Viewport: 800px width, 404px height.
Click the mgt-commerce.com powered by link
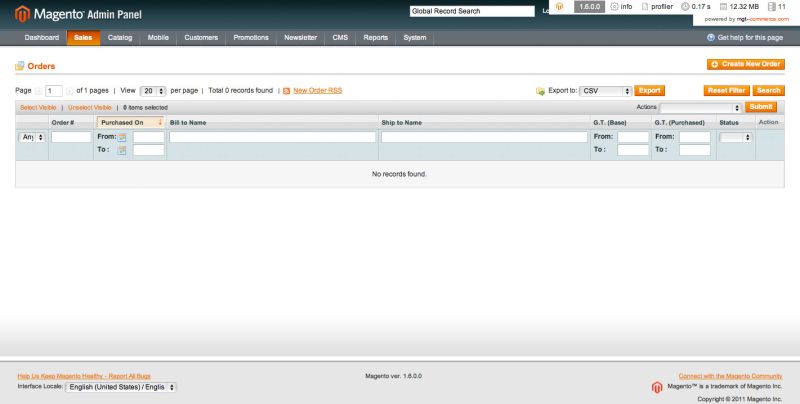coord(762,19)
